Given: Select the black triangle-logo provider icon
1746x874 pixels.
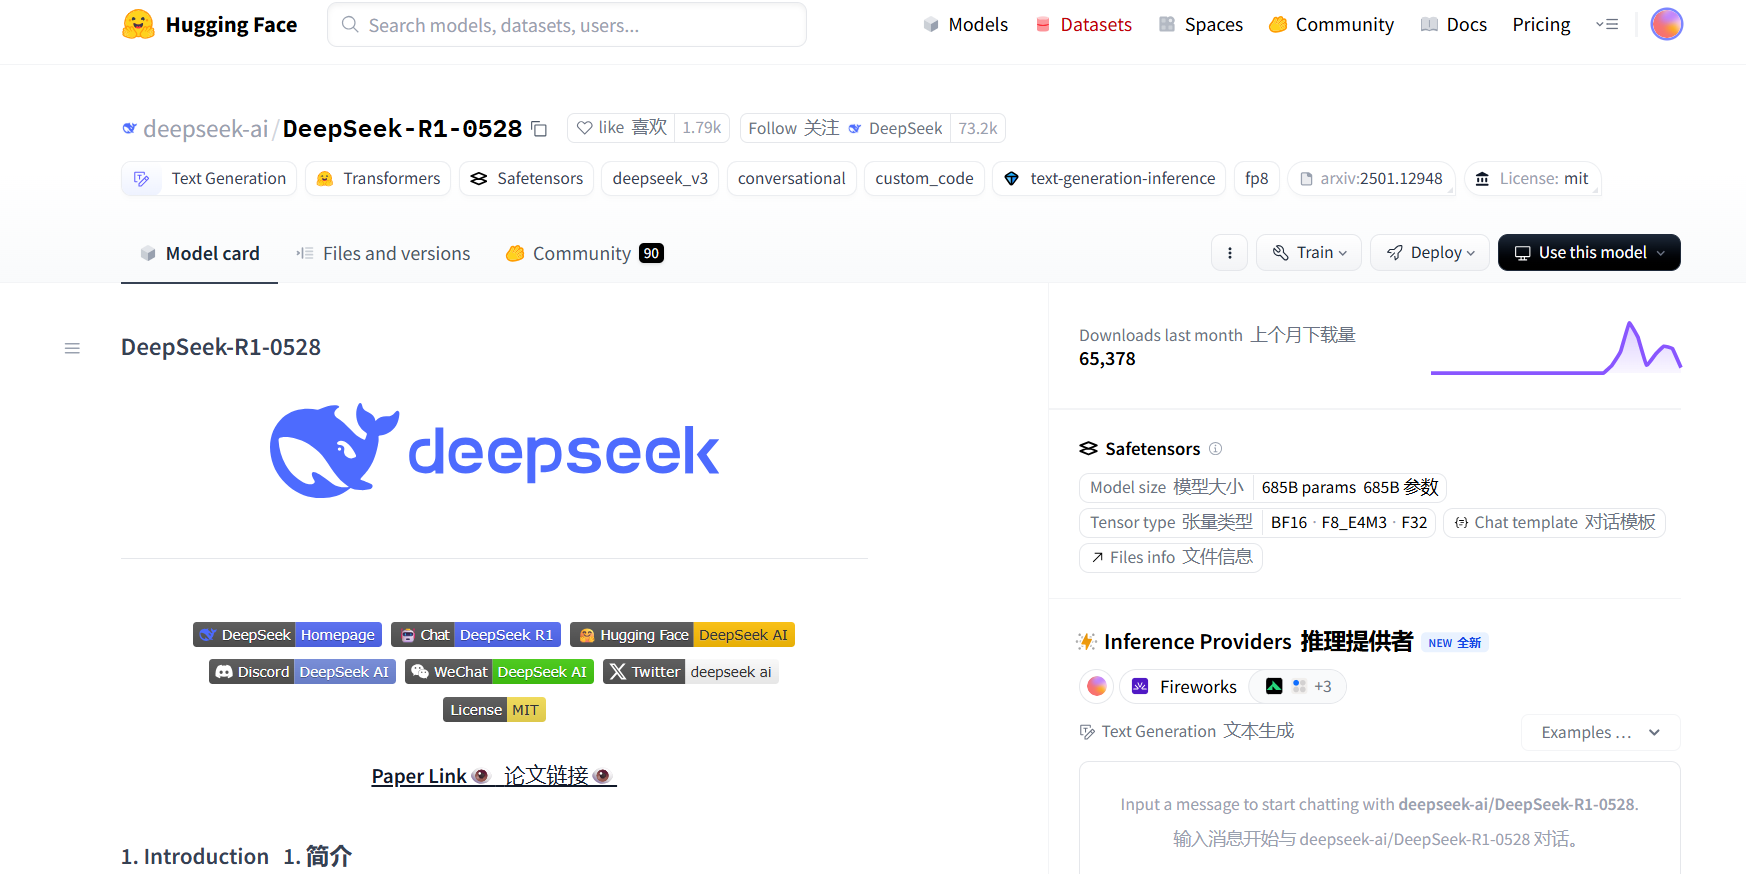Looking at the screenshot, I should (x=1274, y=686).
